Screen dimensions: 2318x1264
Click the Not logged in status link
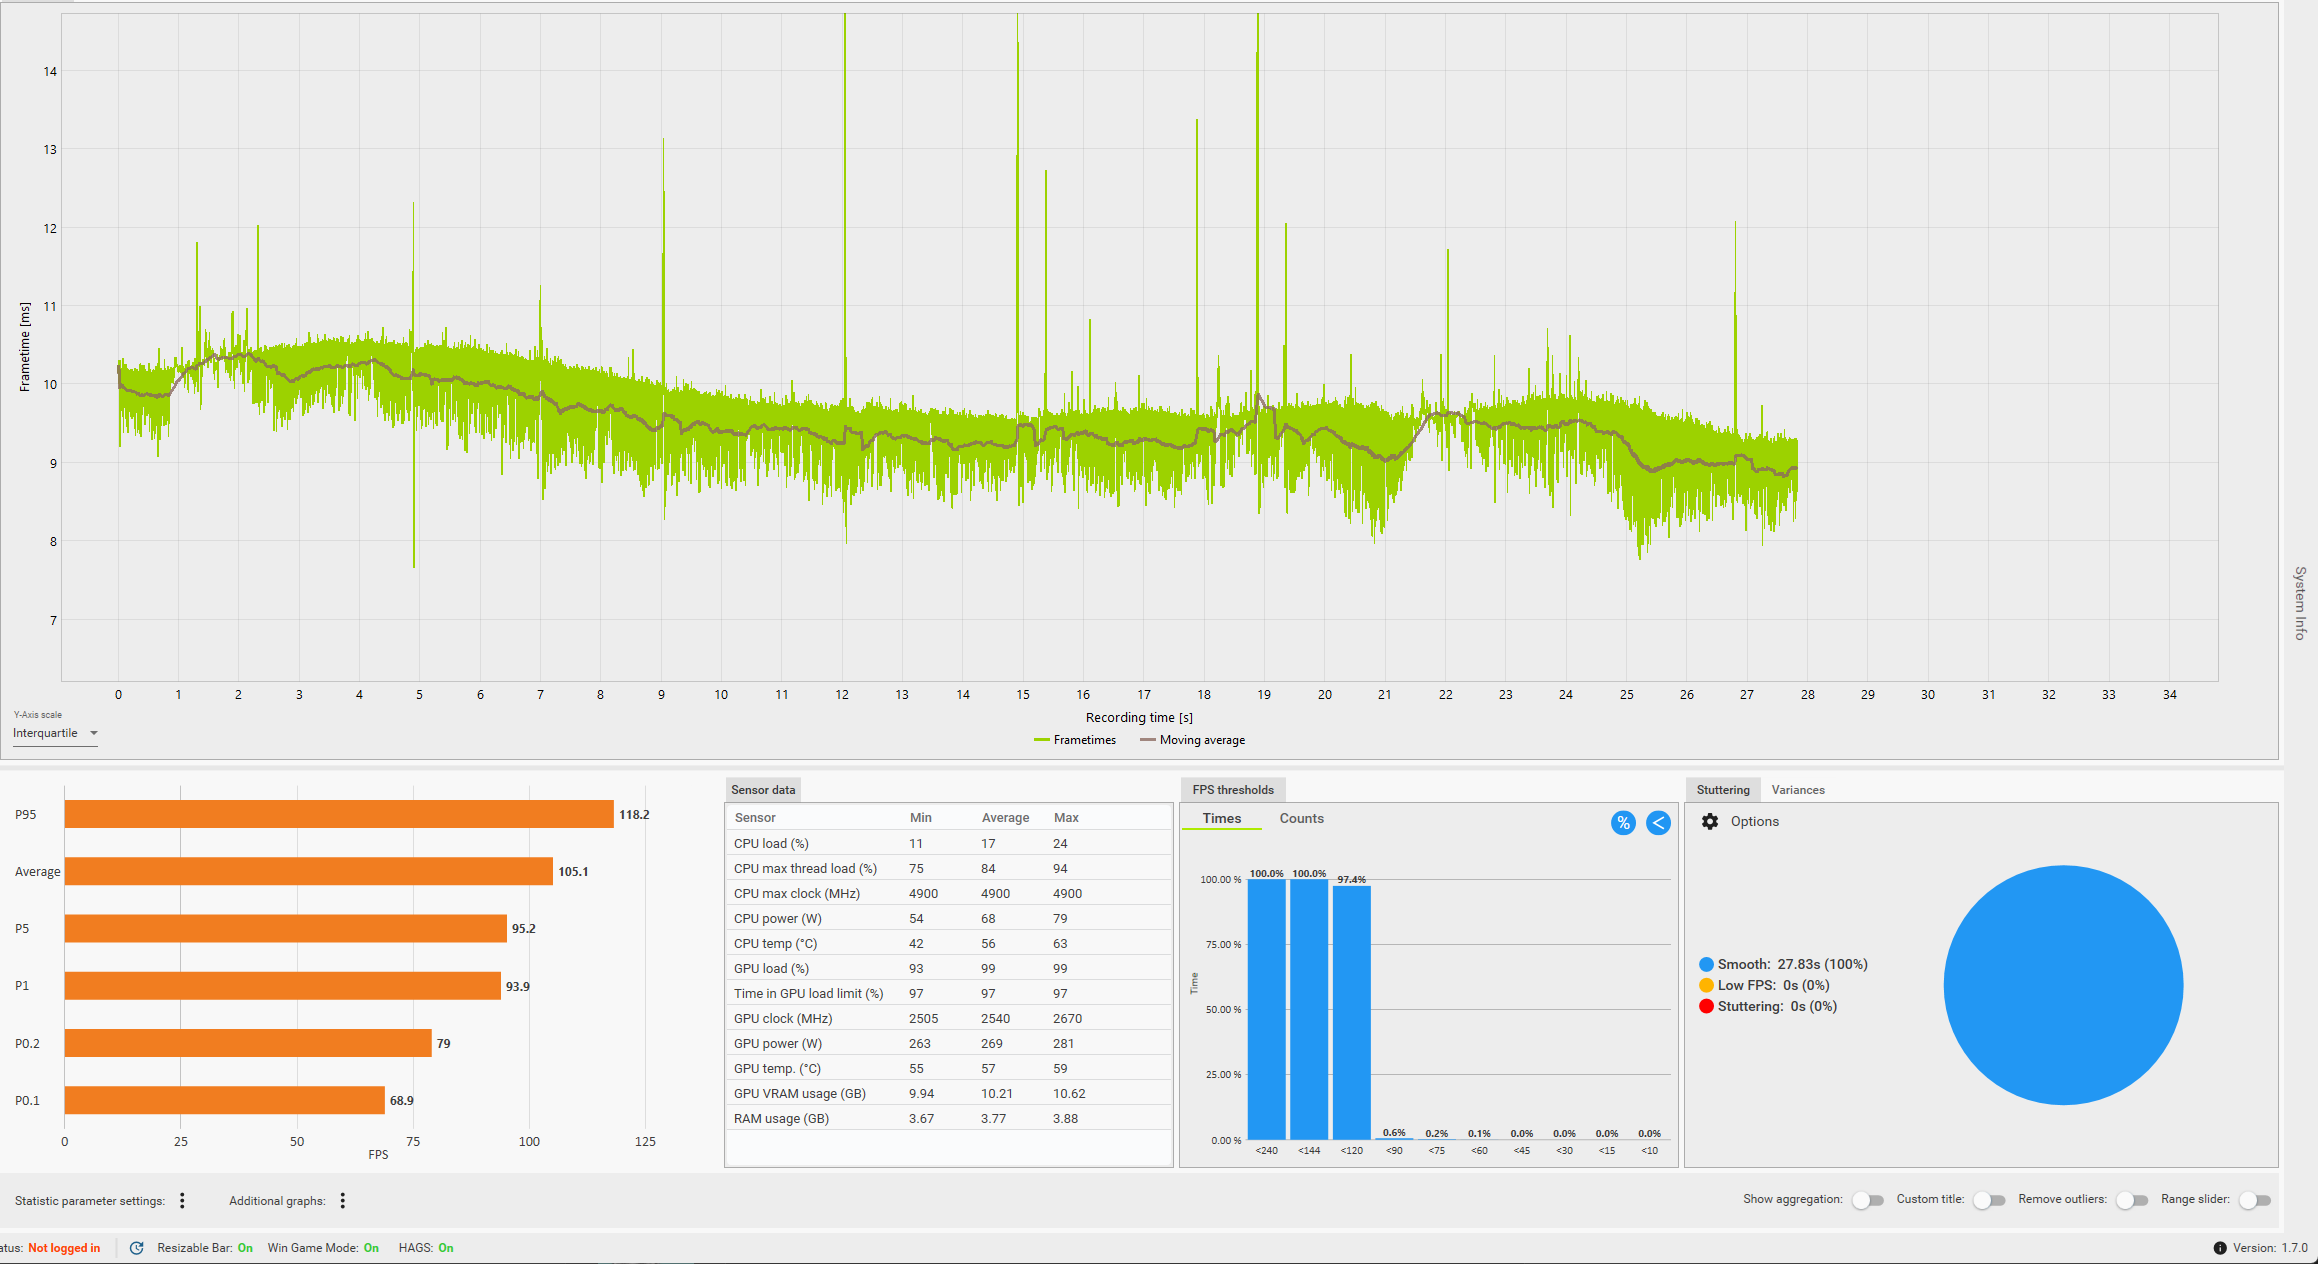64,1248
